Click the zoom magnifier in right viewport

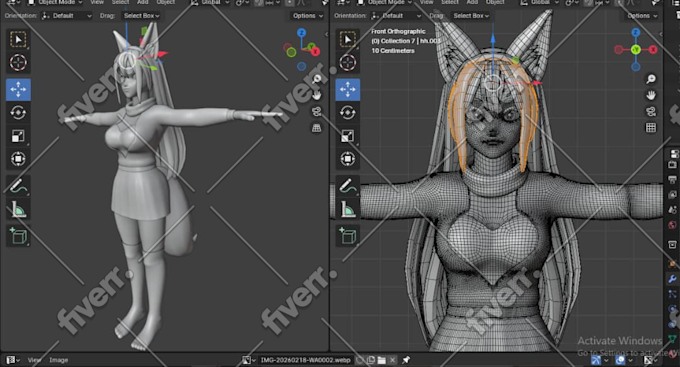(651, 79)
